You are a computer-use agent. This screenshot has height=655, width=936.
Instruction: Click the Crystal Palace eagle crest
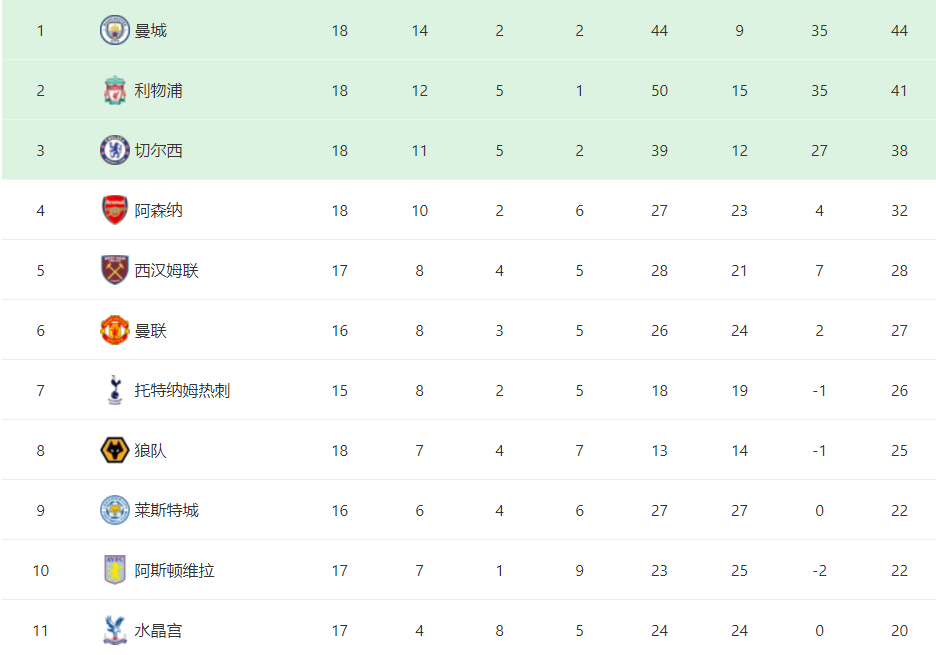(x=115, y=631)
